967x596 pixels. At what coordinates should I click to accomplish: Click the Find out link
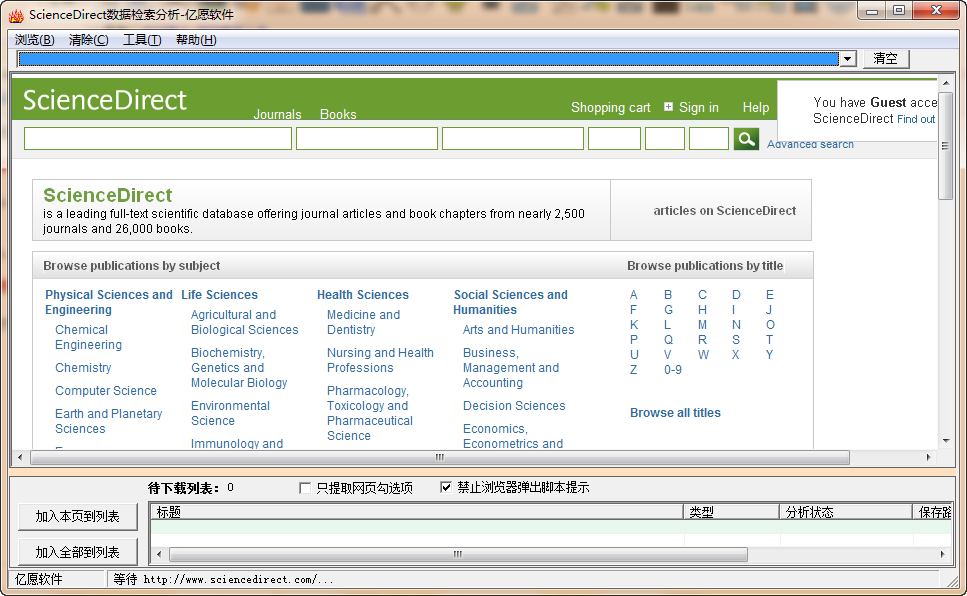[x=916, y=119]
